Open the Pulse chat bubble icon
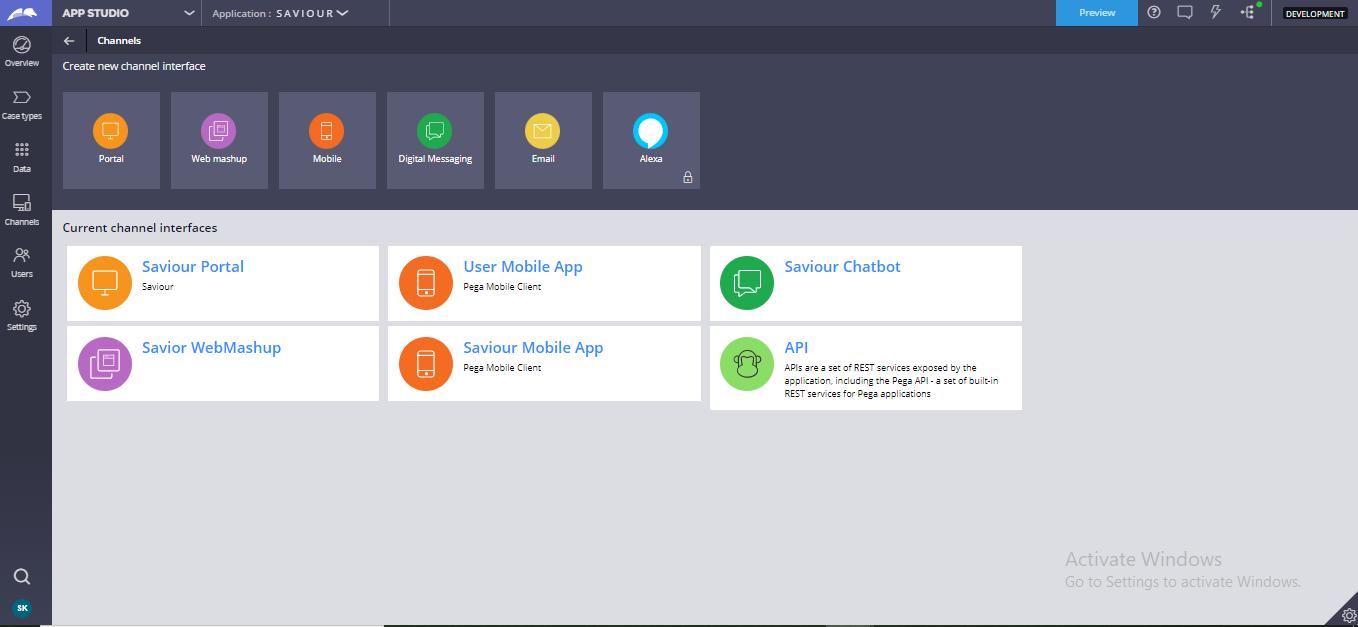 pos(1185,13)
